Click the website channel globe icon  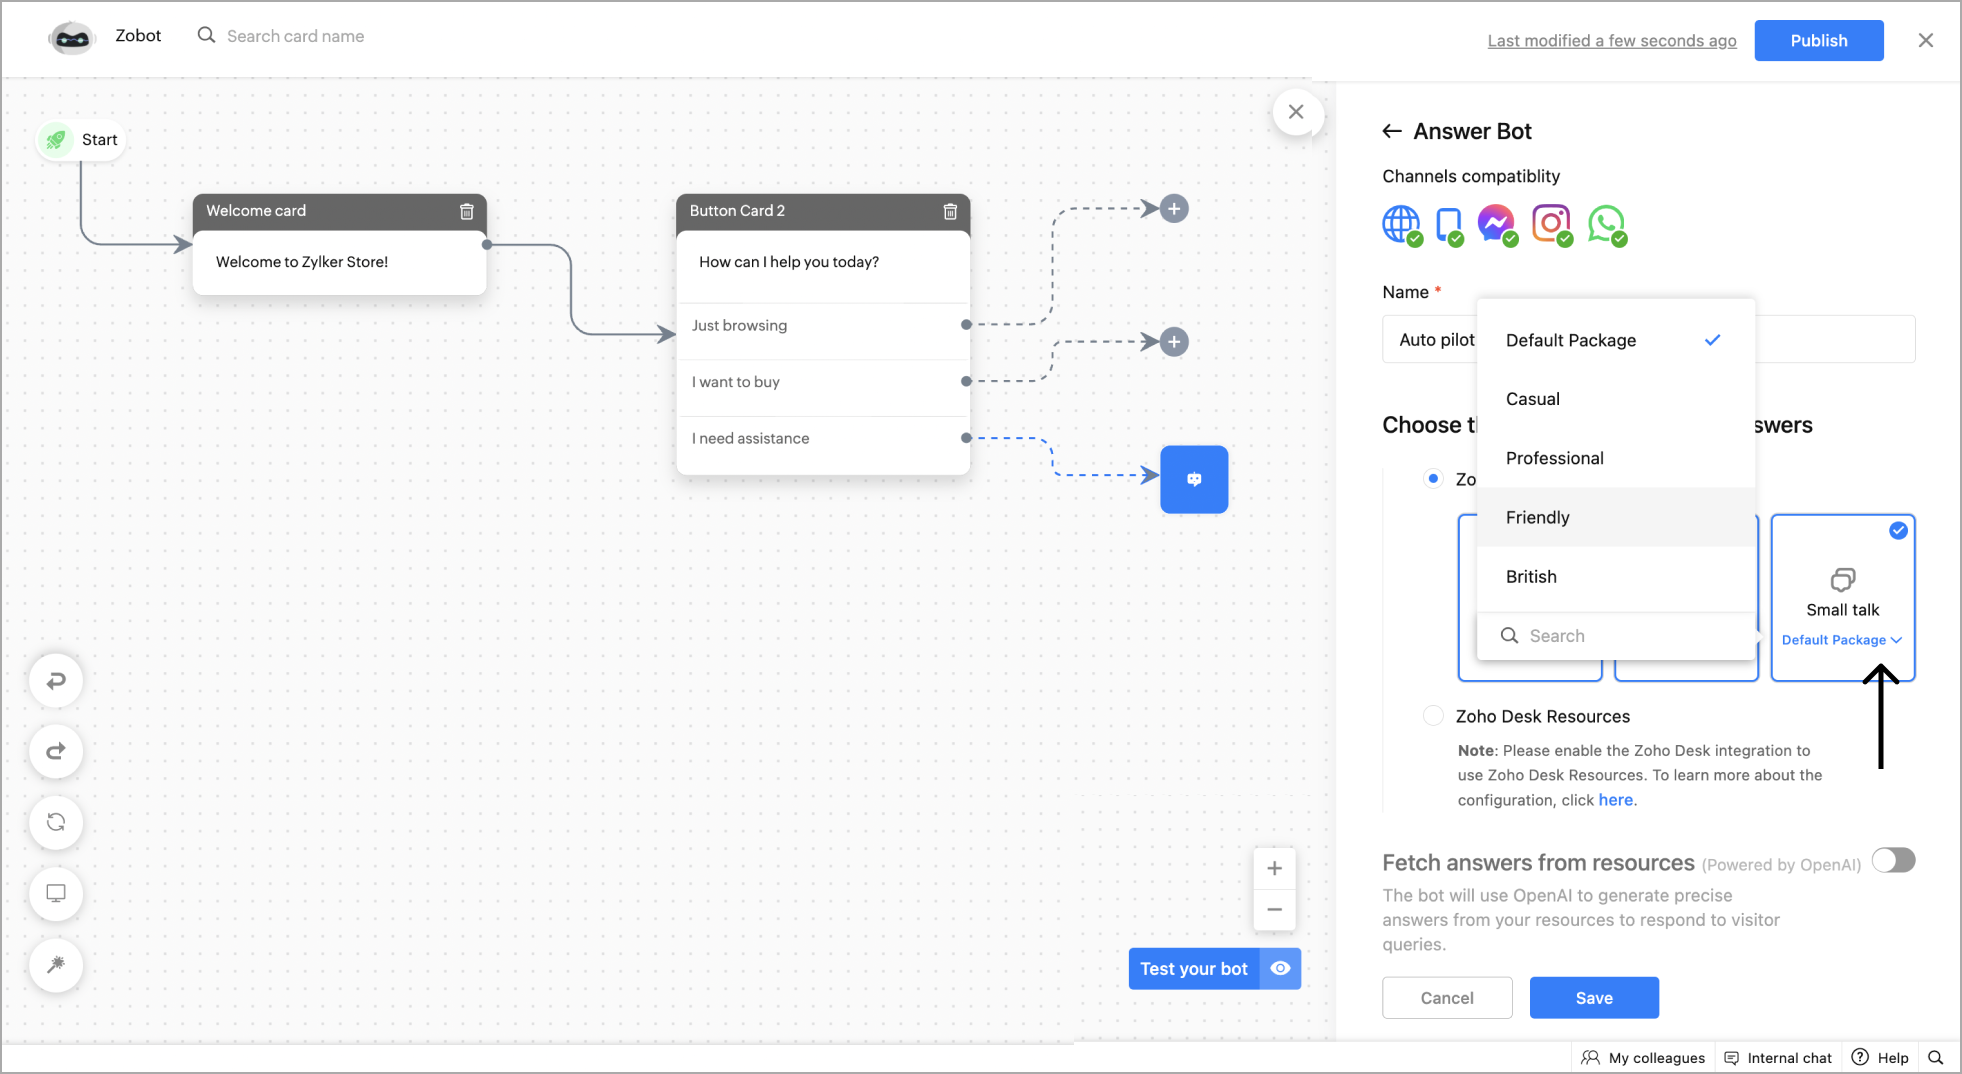point(1402,225)
